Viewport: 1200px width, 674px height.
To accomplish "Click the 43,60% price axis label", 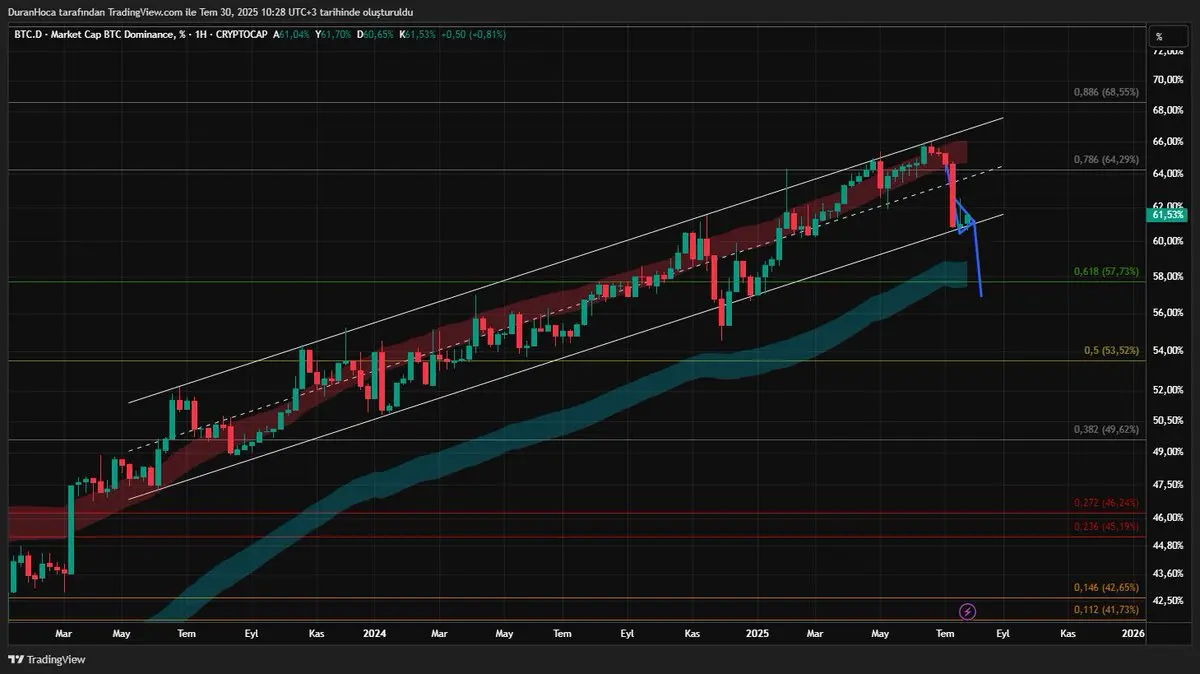I will 1167,574.
